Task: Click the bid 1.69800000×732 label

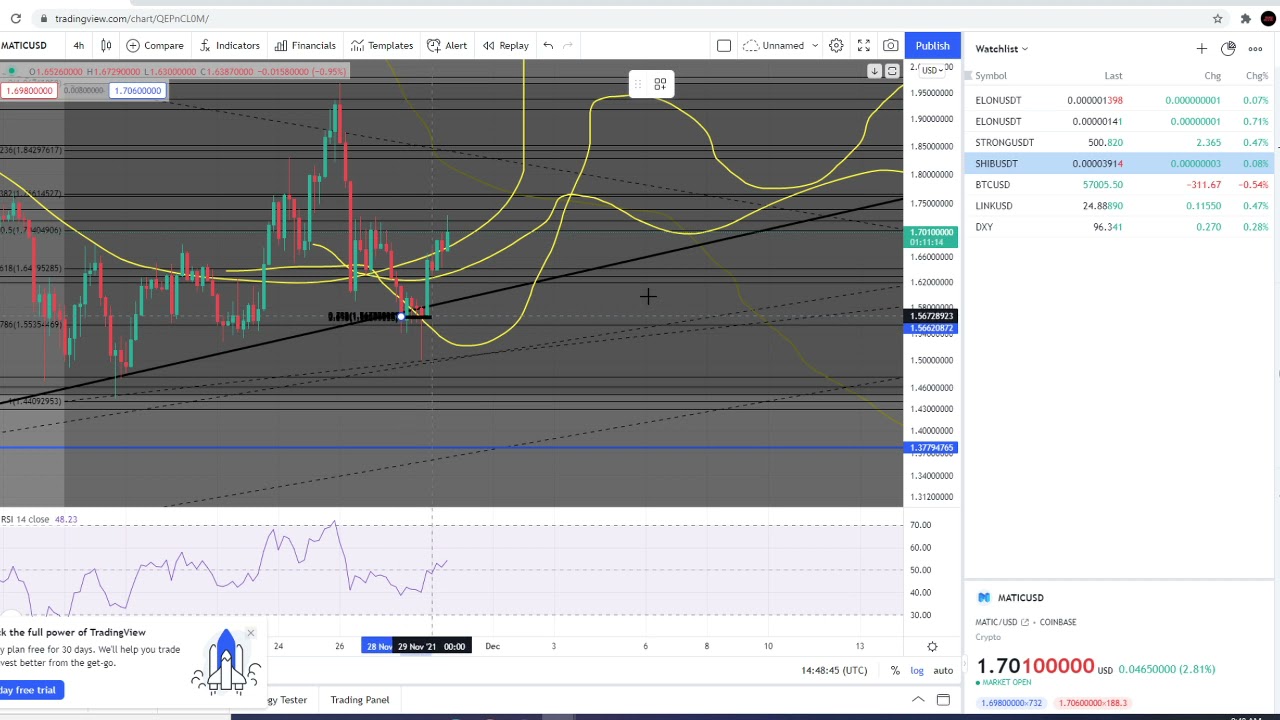Action: tap(1009, 703)
